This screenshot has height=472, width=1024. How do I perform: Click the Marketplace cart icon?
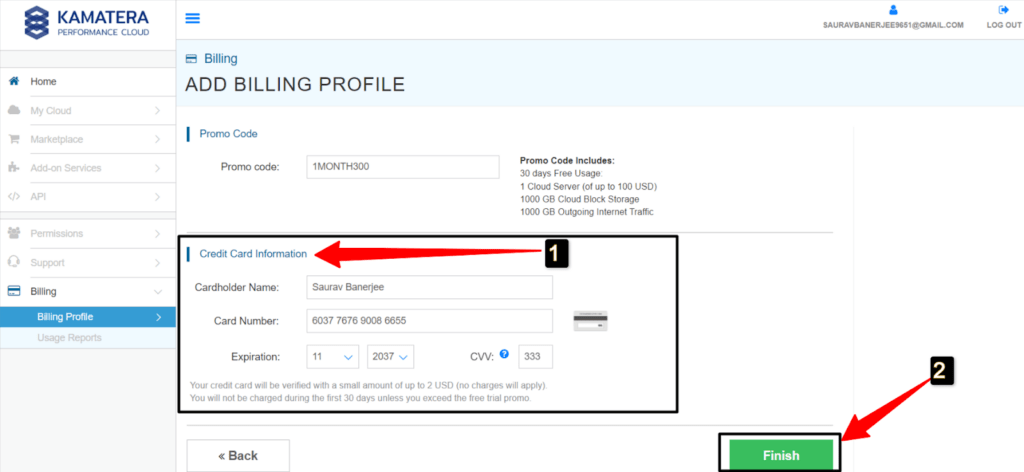click(14, 139)
